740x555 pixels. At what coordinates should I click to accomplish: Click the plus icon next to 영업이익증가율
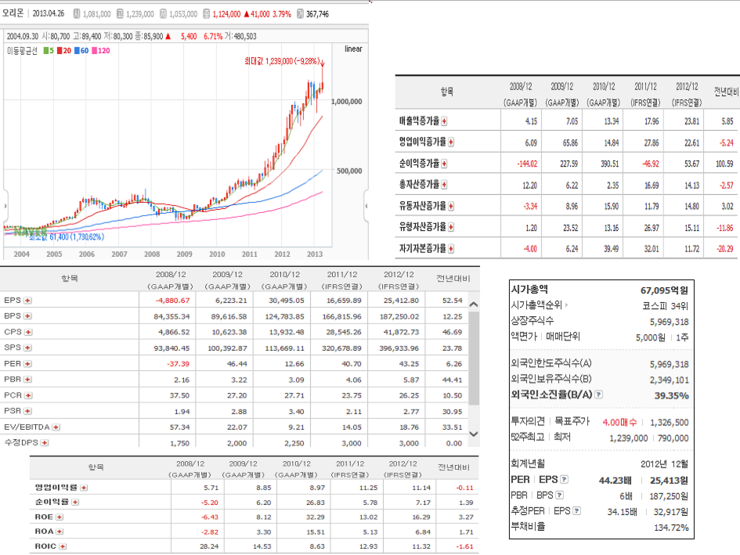tap(451, 143)
